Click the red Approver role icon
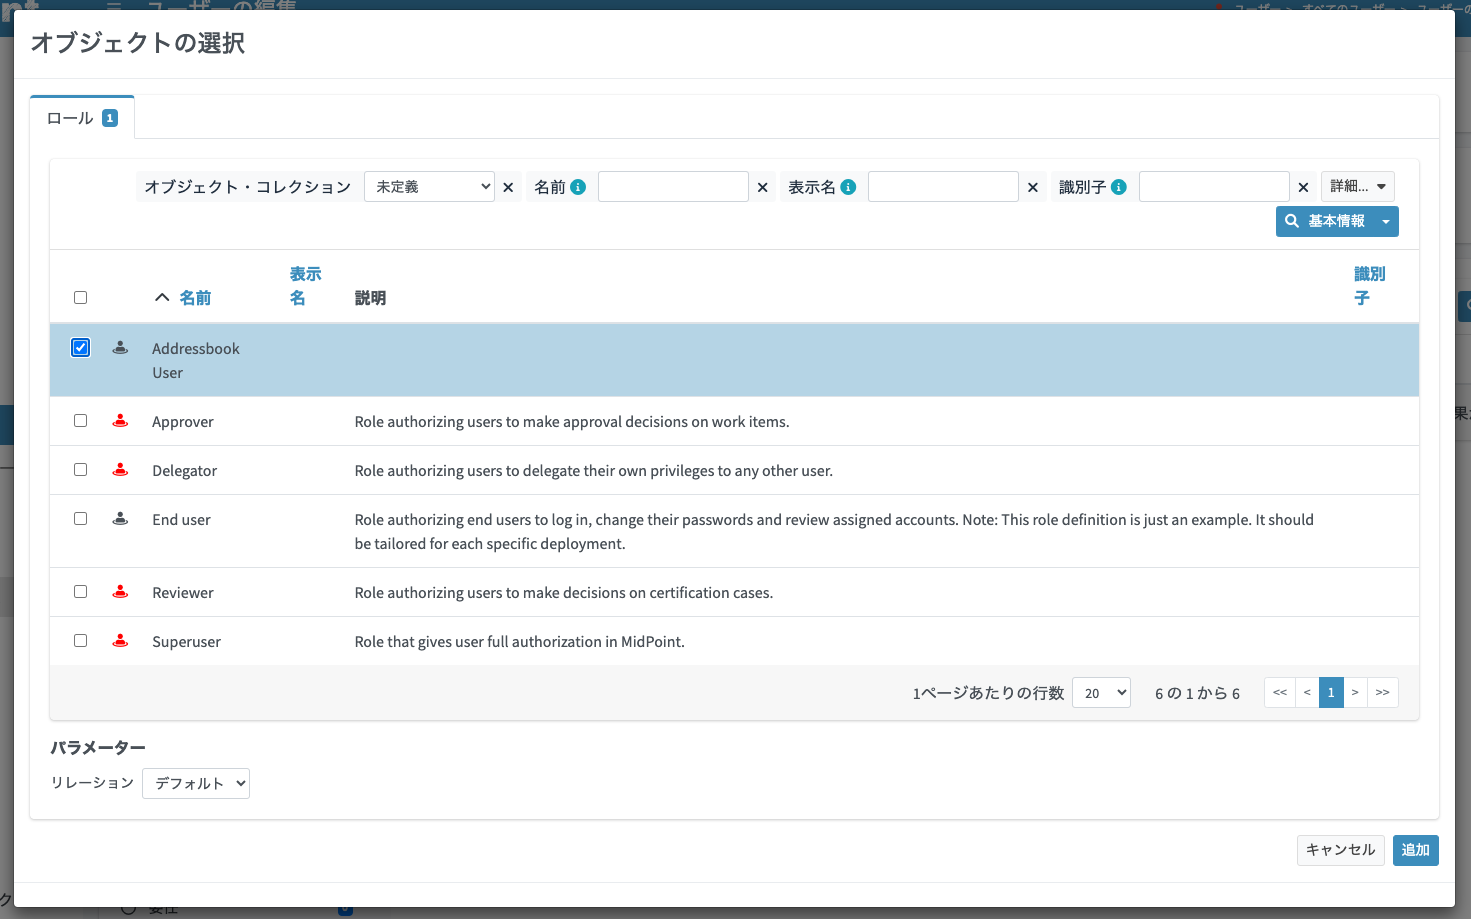Screen dimensions: 1471x919 click(120, 420)
